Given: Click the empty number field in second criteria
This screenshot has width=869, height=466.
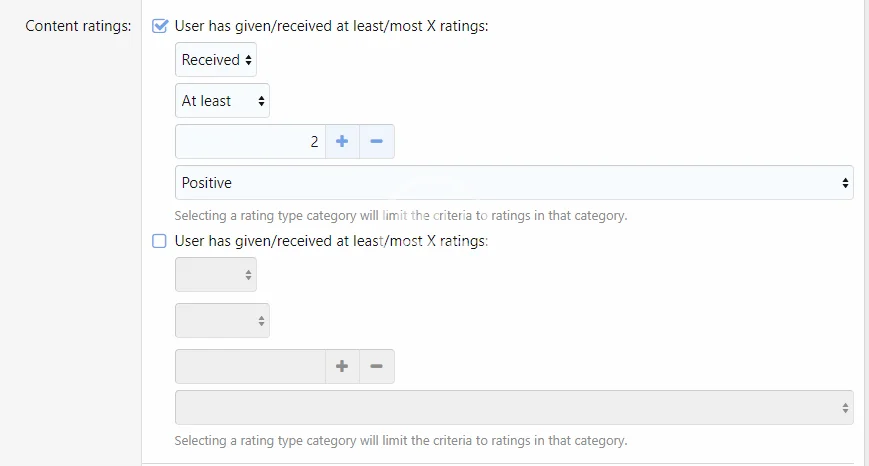Looking at the screenshot, I should (250, 367).
